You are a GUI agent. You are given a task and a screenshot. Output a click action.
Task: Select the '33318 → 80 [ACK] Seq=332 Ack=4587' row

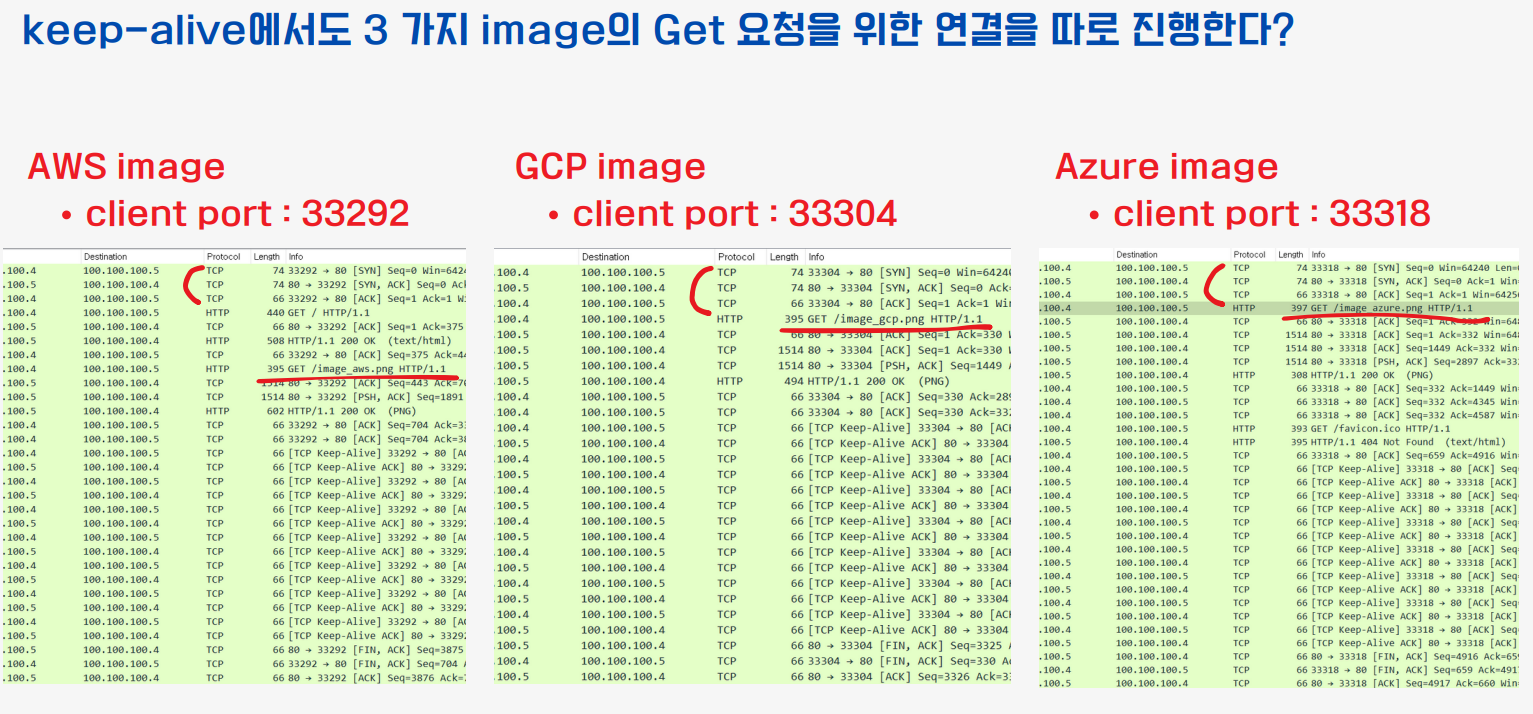(x=1279, y=415)
